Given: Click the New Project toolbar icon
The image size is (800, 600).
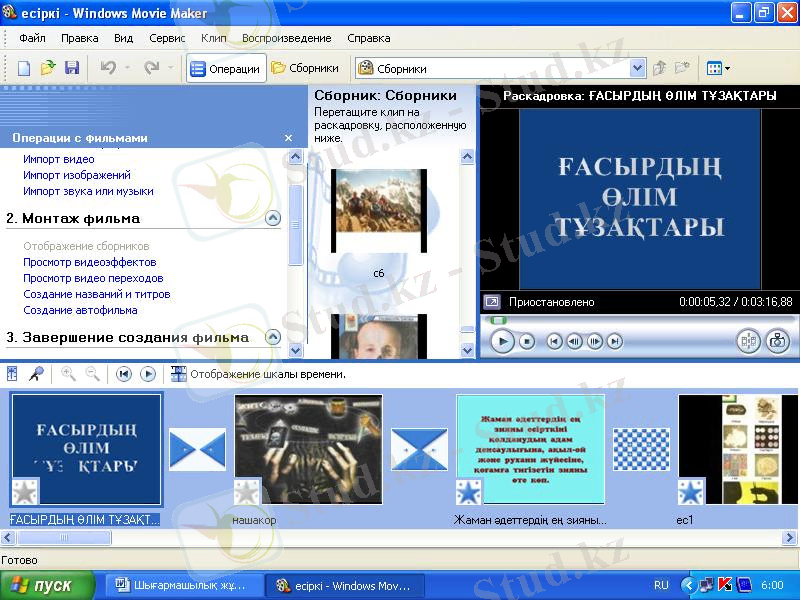Looking at the screenshot, I should [24, 69].
